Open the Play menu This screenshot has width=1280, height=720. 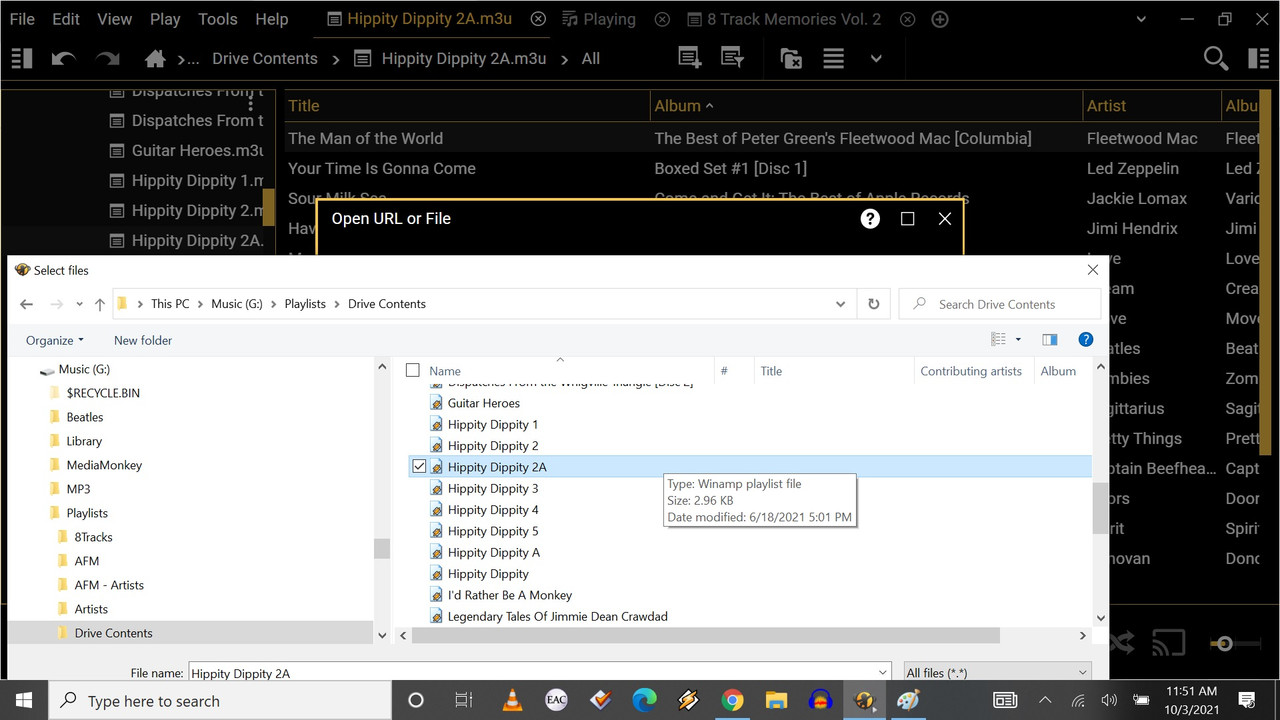(165, 19)
